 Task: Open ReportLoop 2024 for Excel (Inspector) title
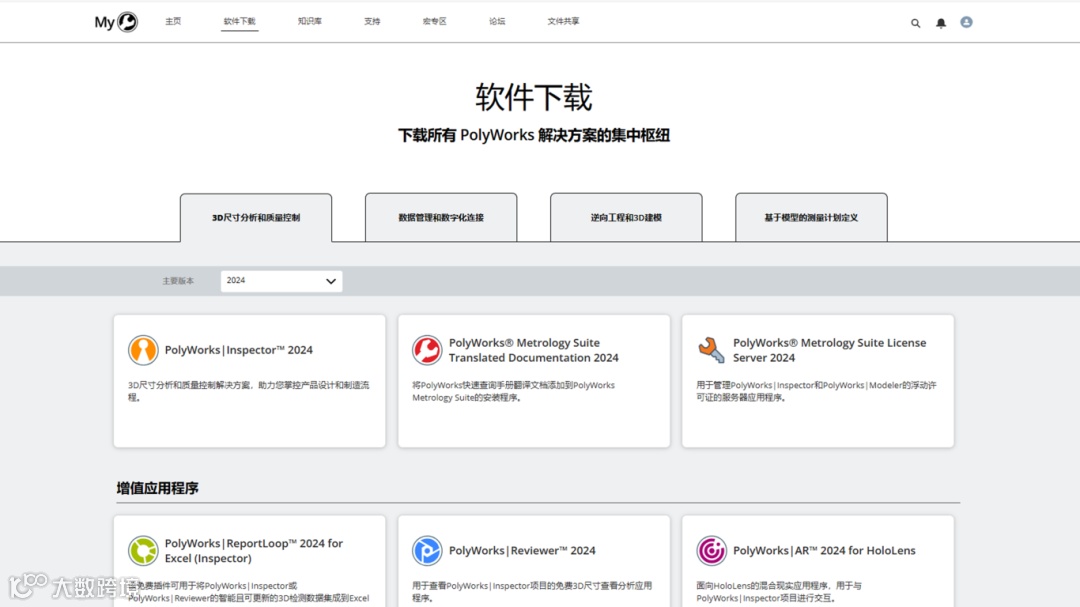coord(253,551)
